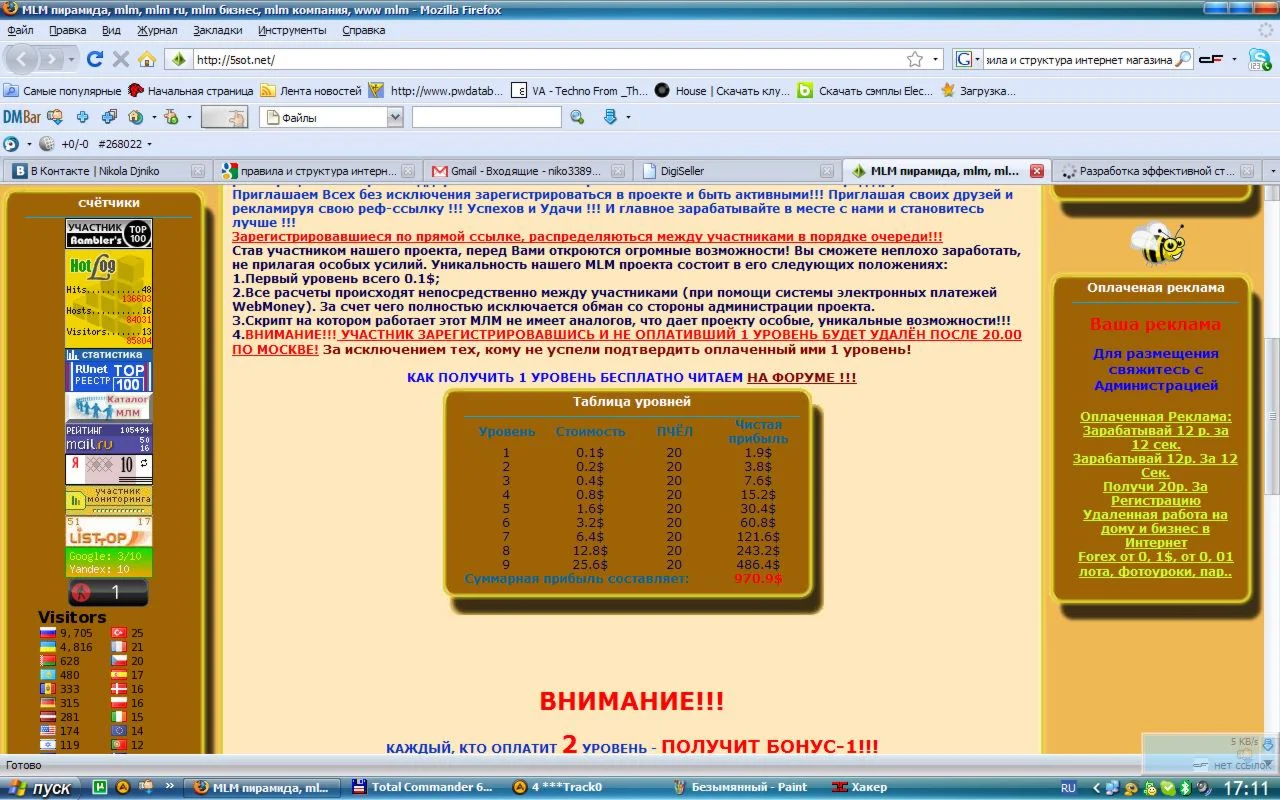
Task: Click the Каталог МЛМ banner
Action: pos(109,407)
